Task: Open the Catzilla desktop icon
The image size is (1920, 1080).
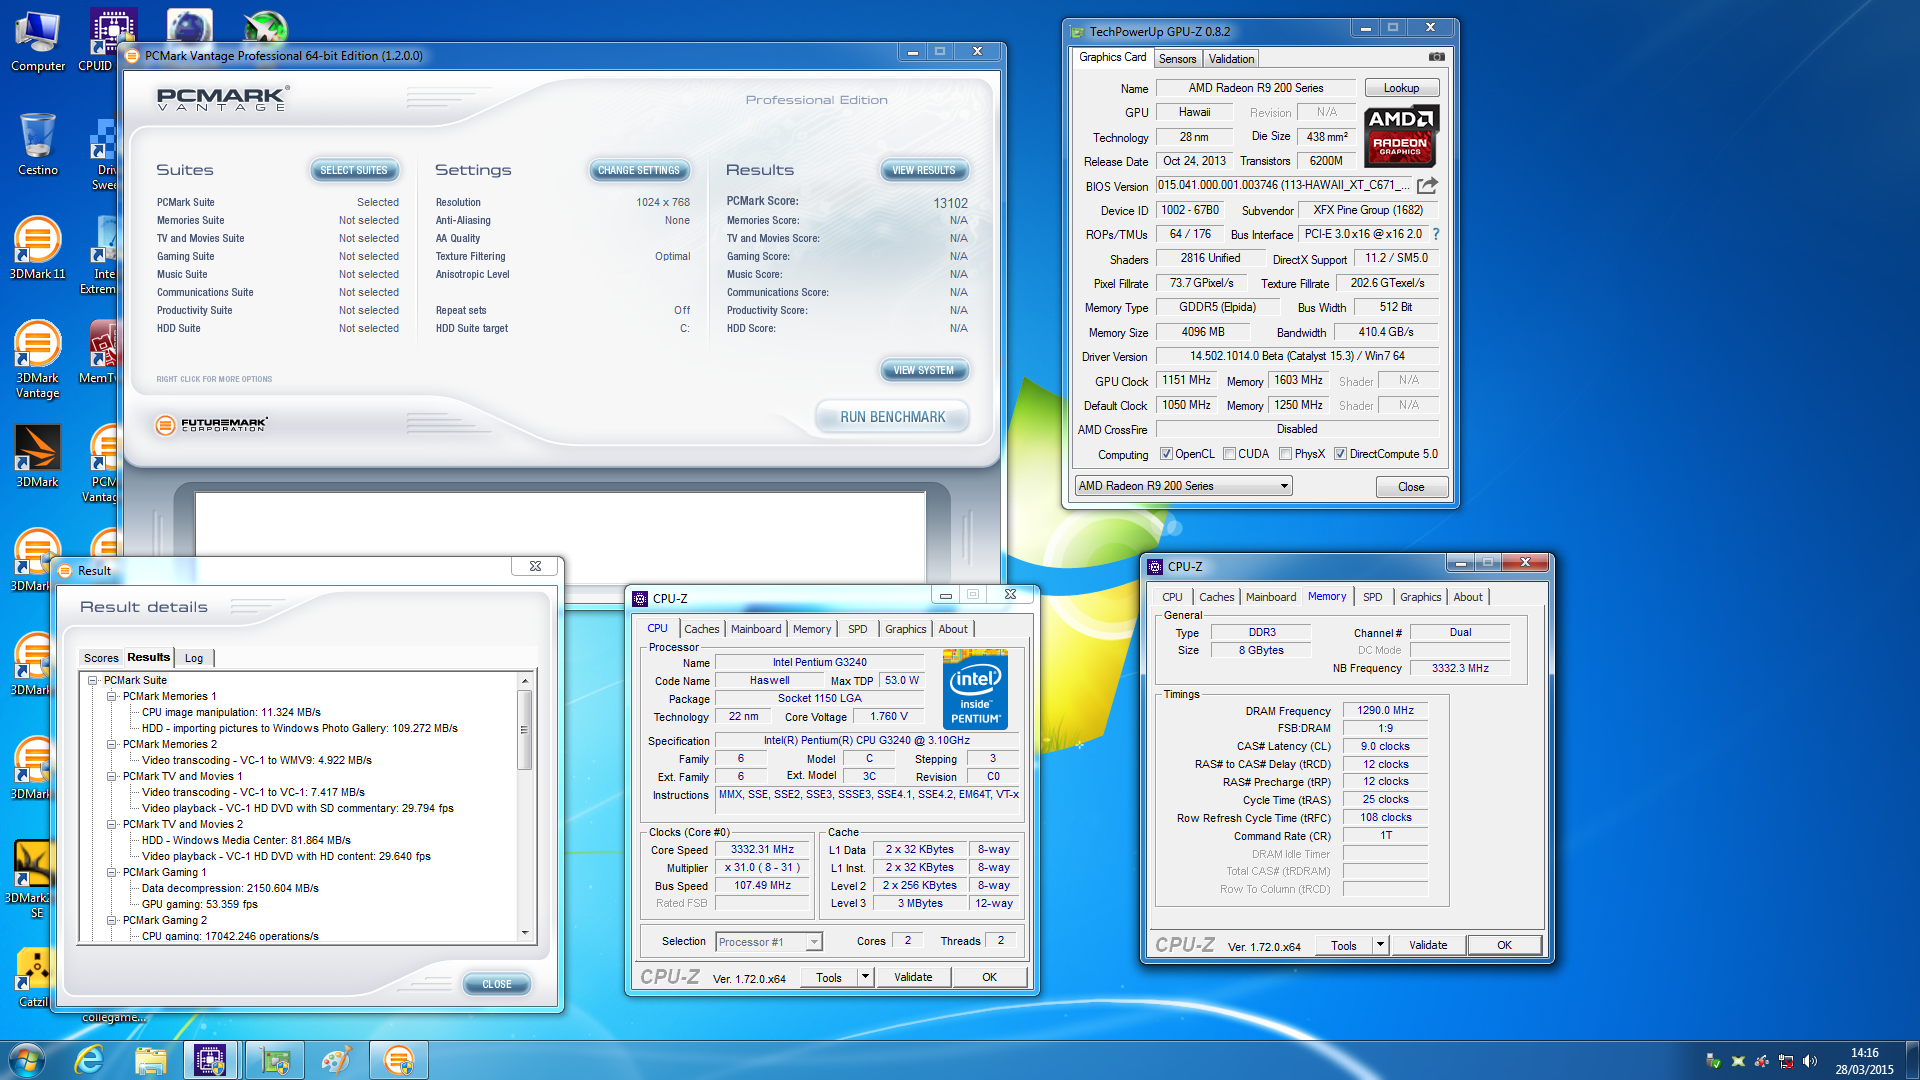Action: [33, 977]
